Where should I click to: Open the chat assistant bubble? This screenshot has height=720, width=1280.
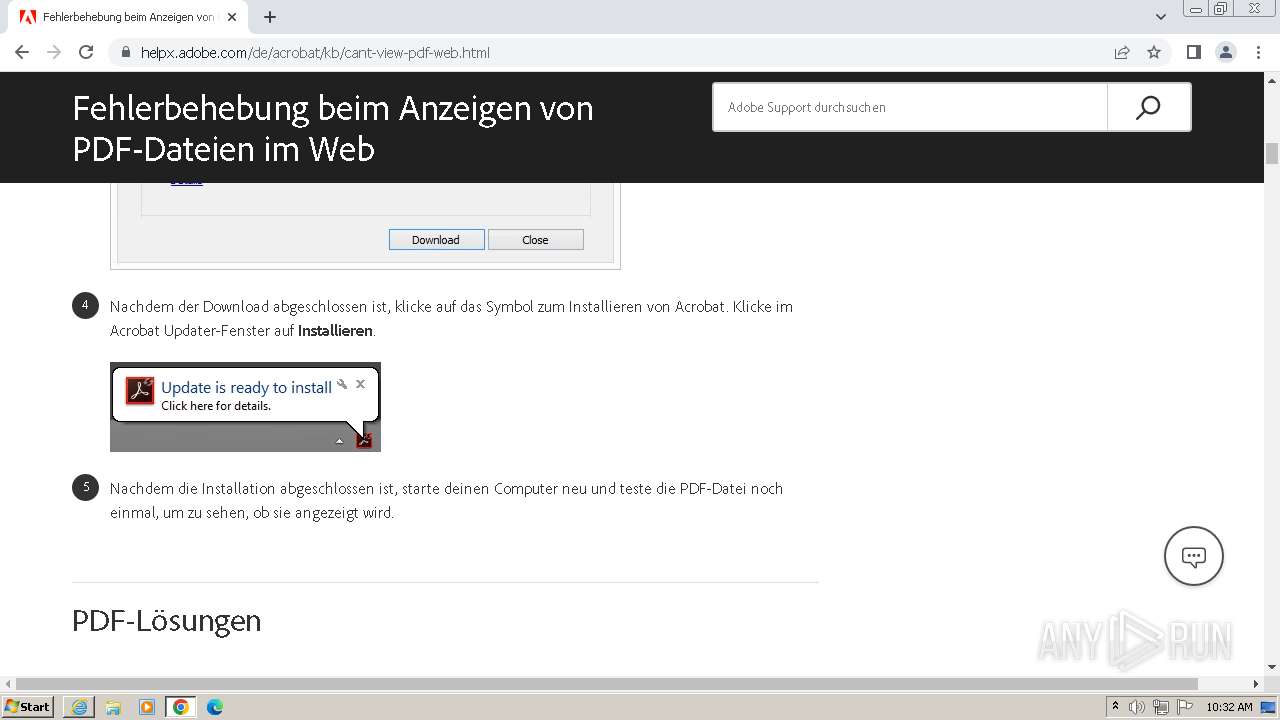tap(1194, 556)
